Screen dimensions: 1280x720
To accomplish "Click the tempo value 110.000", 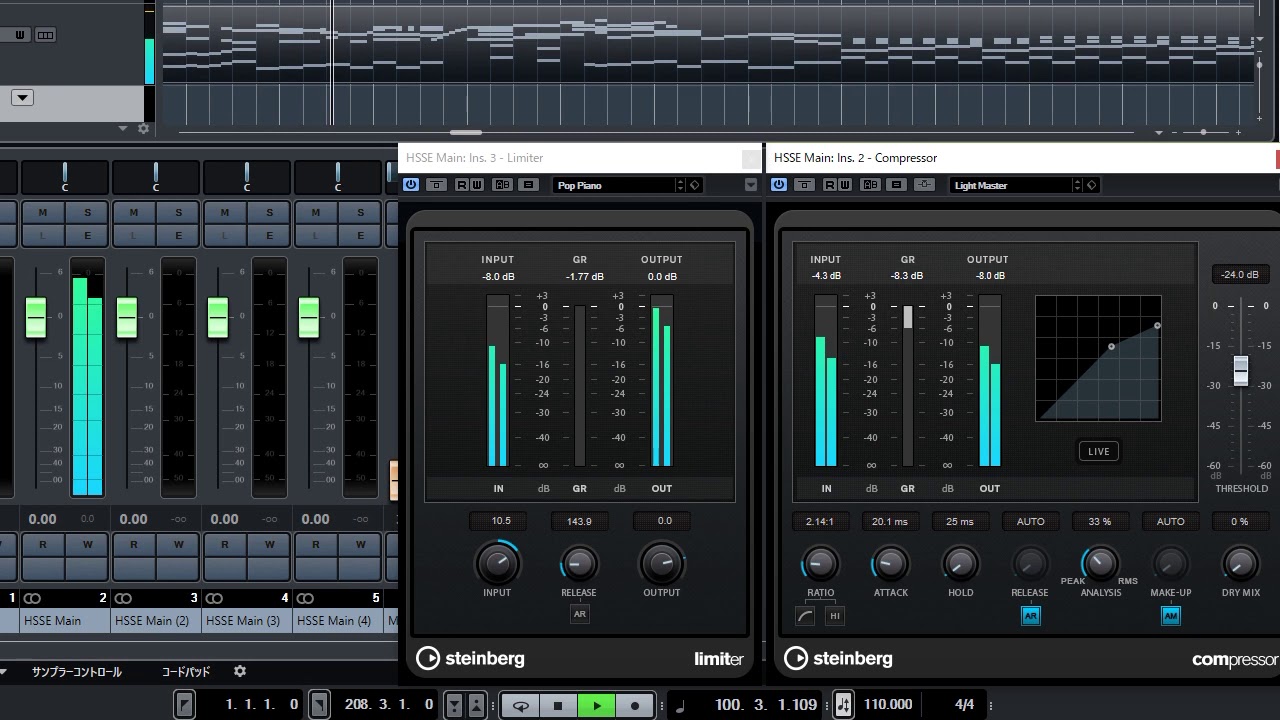I will coord(888,704).
